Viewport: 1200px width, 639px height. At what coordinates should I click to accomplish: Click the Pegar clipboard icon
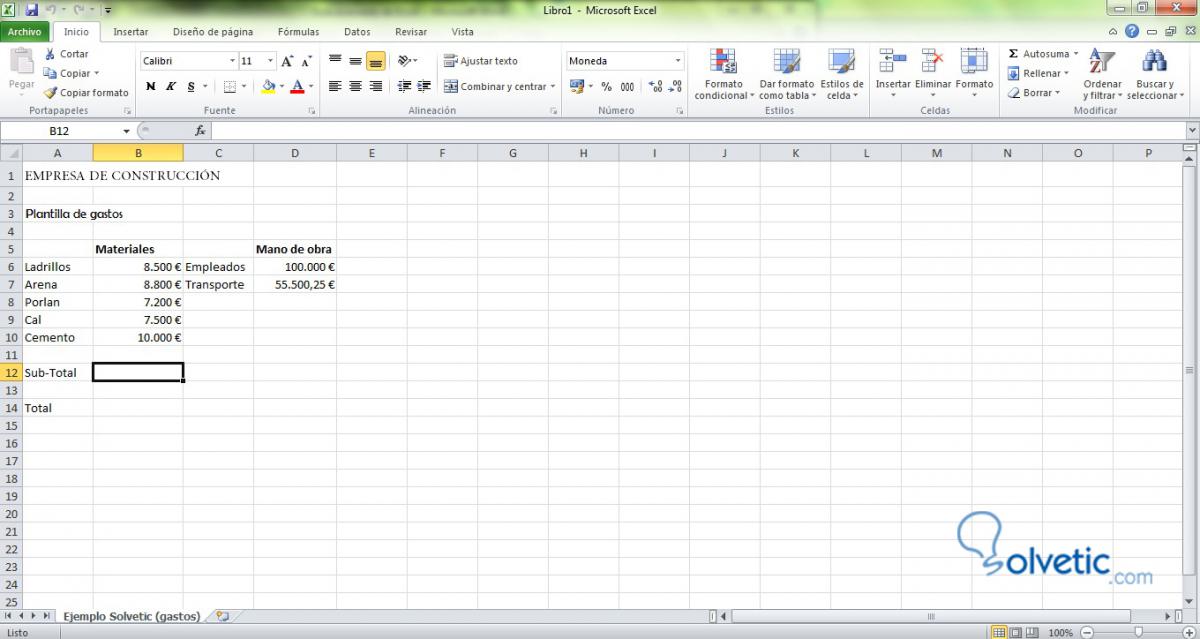click(21, 62)
